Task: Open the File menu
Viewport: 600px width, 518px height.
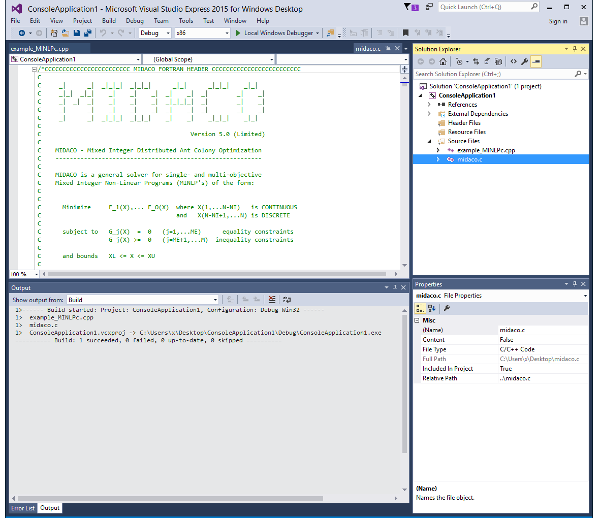Action: (x=15, y=21)
